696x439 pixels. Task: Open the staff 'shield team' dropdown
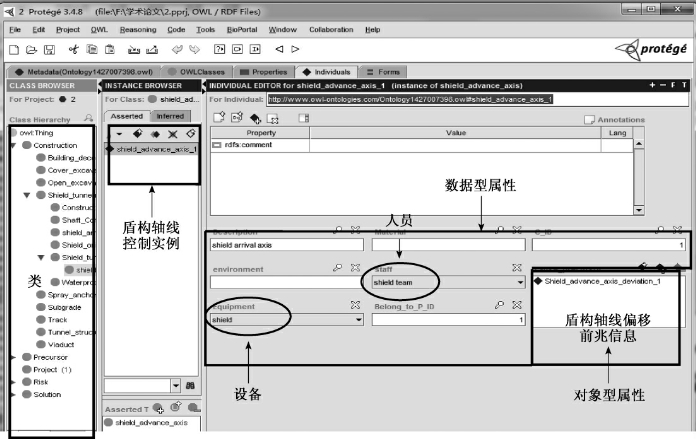pos(520,282)
